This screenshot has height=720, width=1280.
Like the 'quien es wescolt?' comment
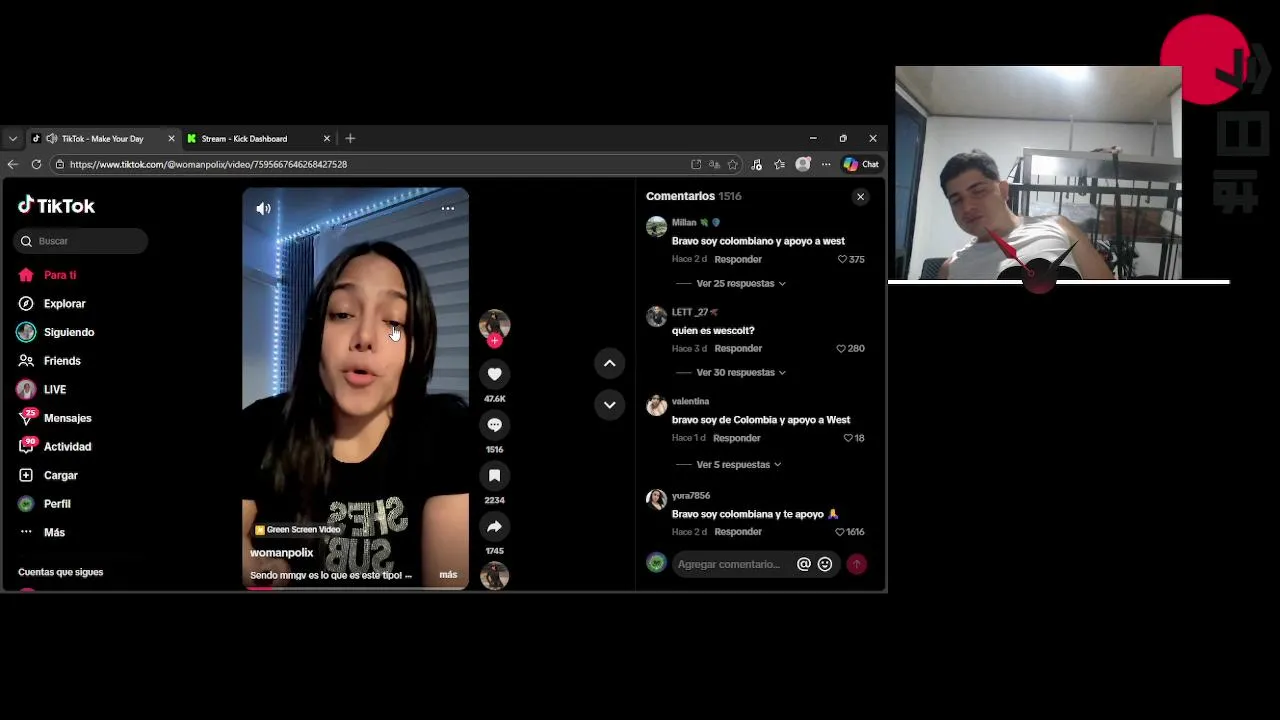click(840, 349)
